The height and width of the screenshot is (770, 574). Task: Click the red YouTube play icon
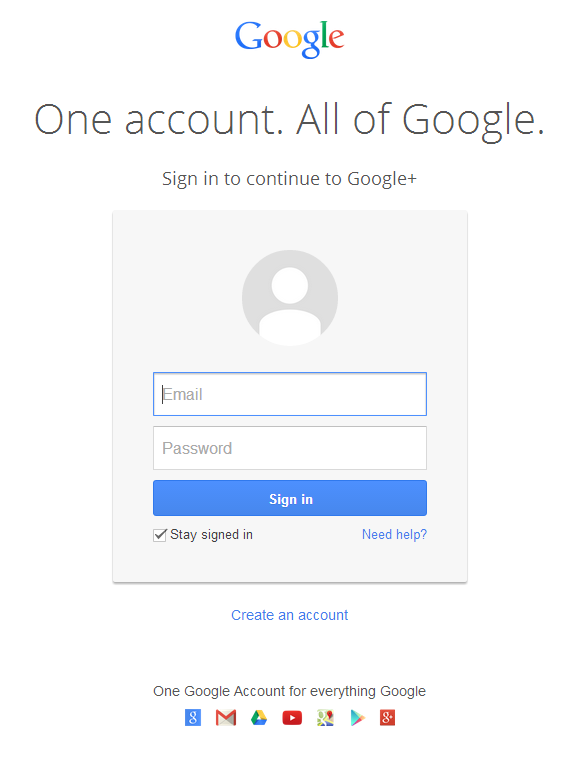[292, 718]
